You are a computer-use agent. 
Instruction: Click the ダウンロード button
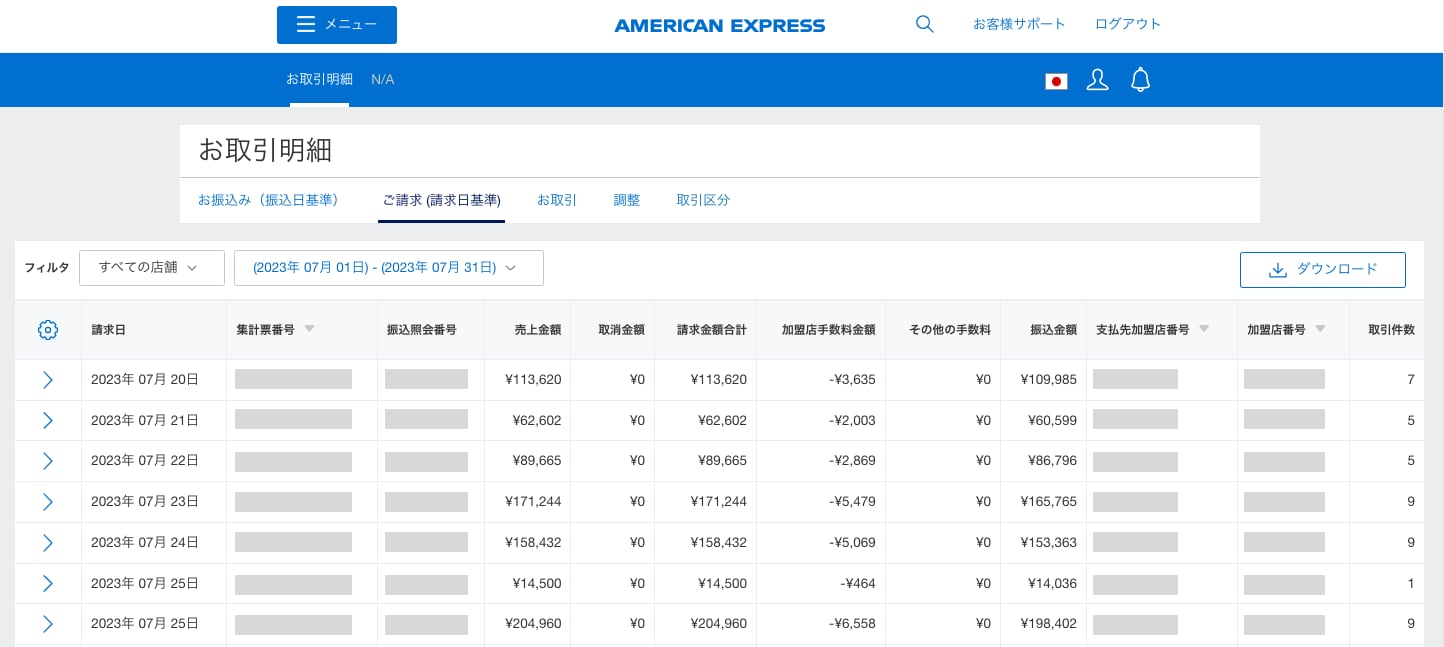[1322, 269]
